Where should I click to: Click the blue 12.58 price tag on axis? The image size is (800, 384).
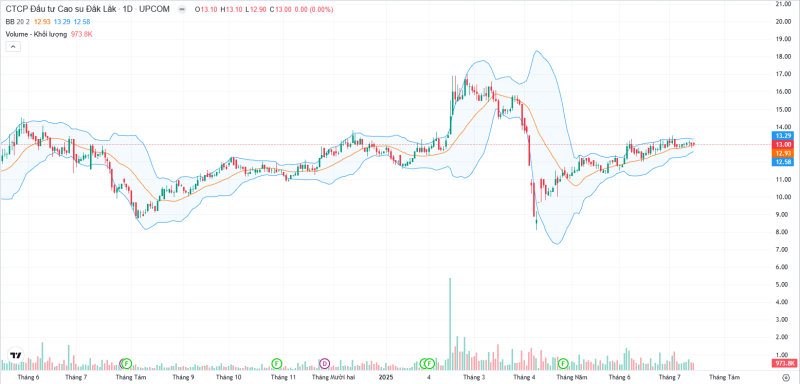pyautogui.click(x=784, y=162)
